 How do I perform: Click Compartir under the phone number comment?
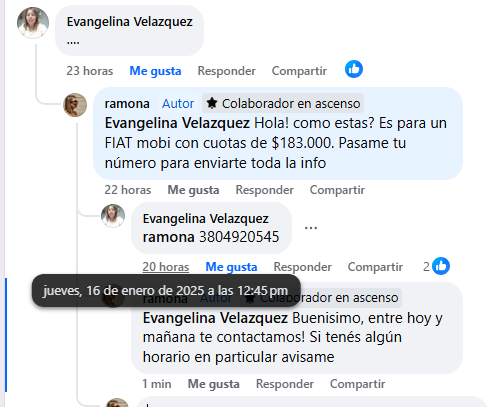[x=375, y=267]
